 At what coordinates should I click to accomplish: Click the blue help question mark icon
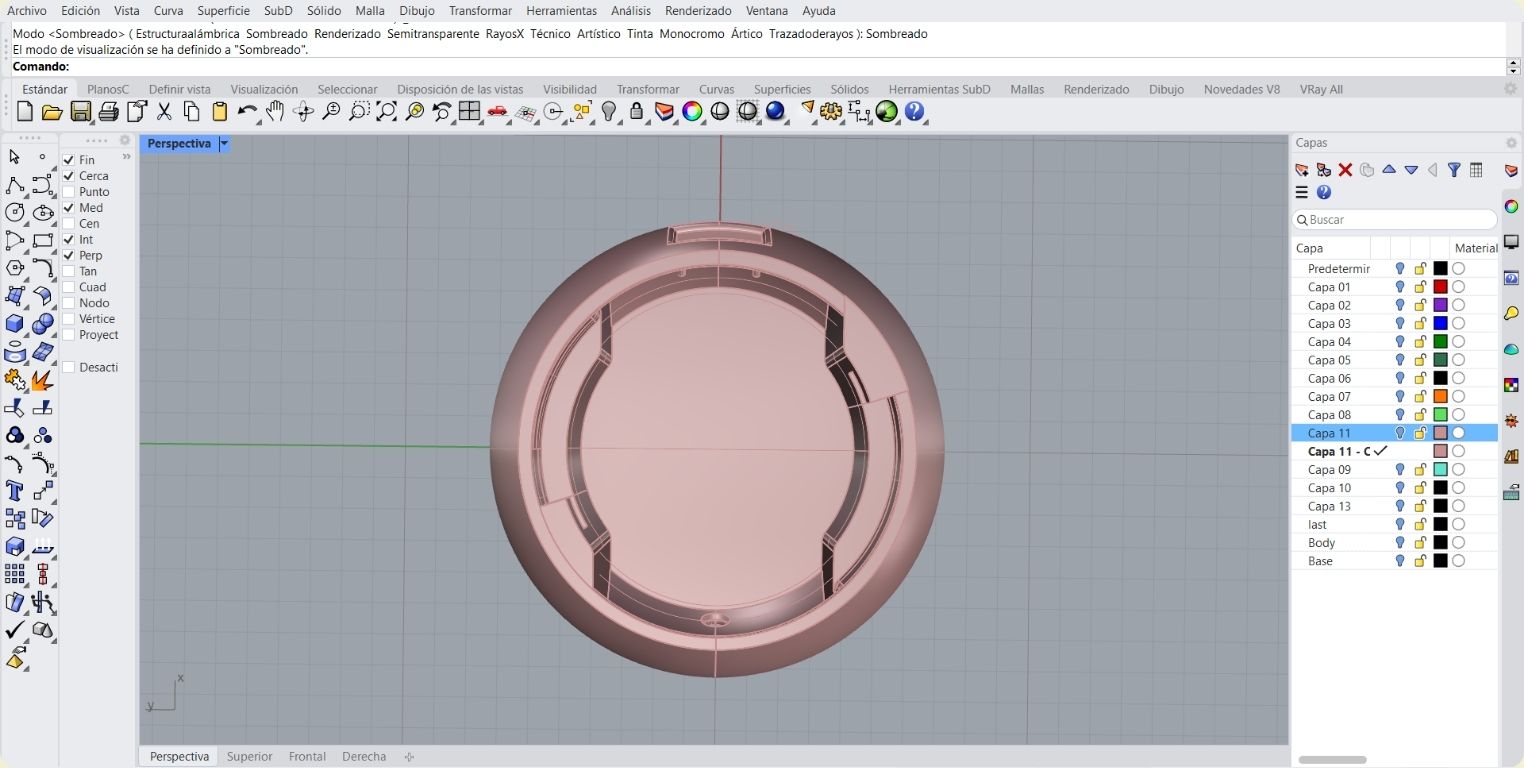point(914,112)
